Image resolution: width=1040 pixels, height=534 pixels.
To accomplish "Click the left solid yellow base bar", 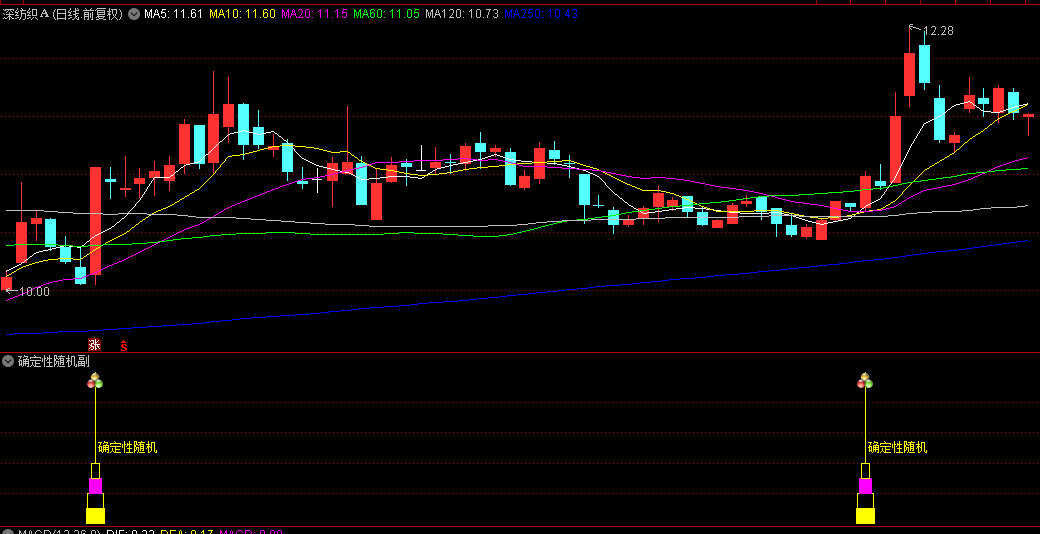I will pyautogui.click(x=96, y=516).
